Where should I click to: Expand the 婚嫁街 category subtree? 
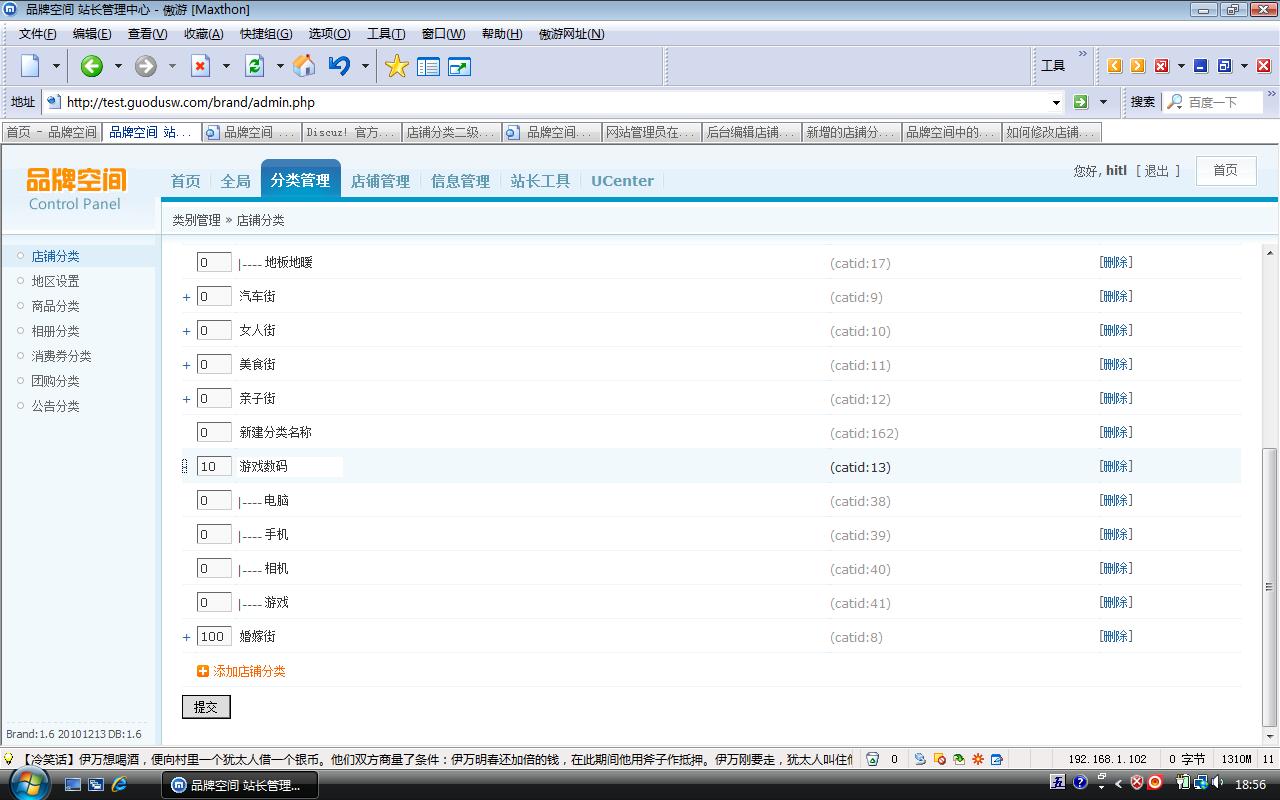tap(186, 638)
